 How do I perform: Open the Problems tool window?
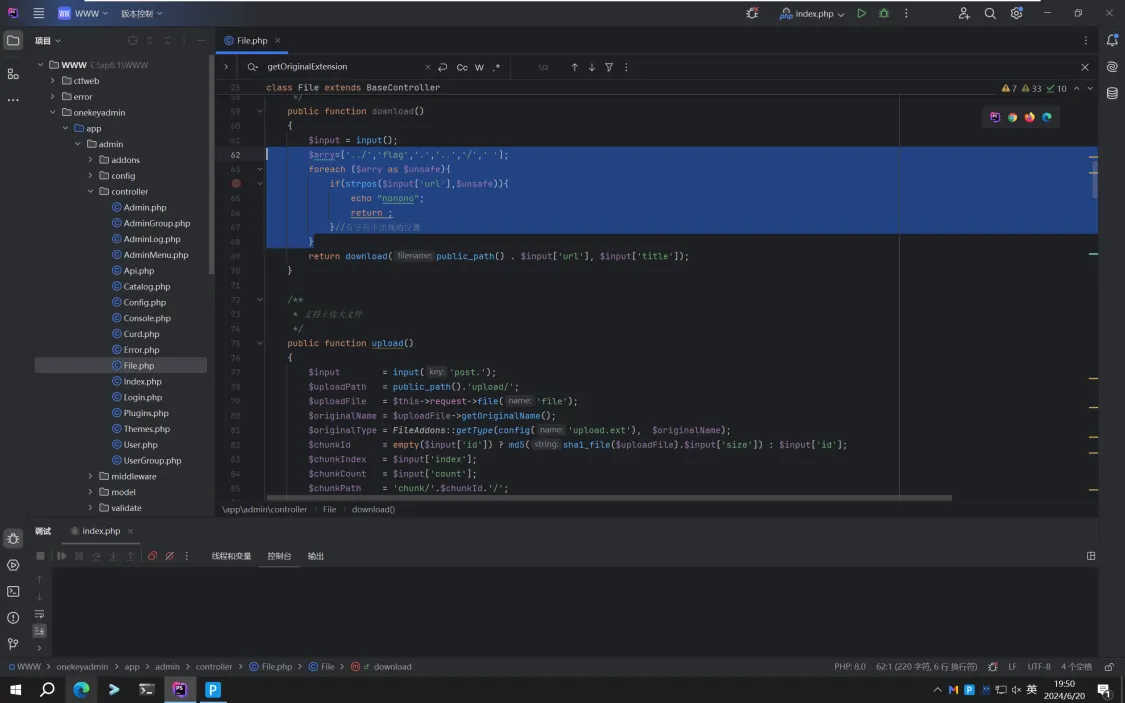pyautogui.click(x=13, y=618)
